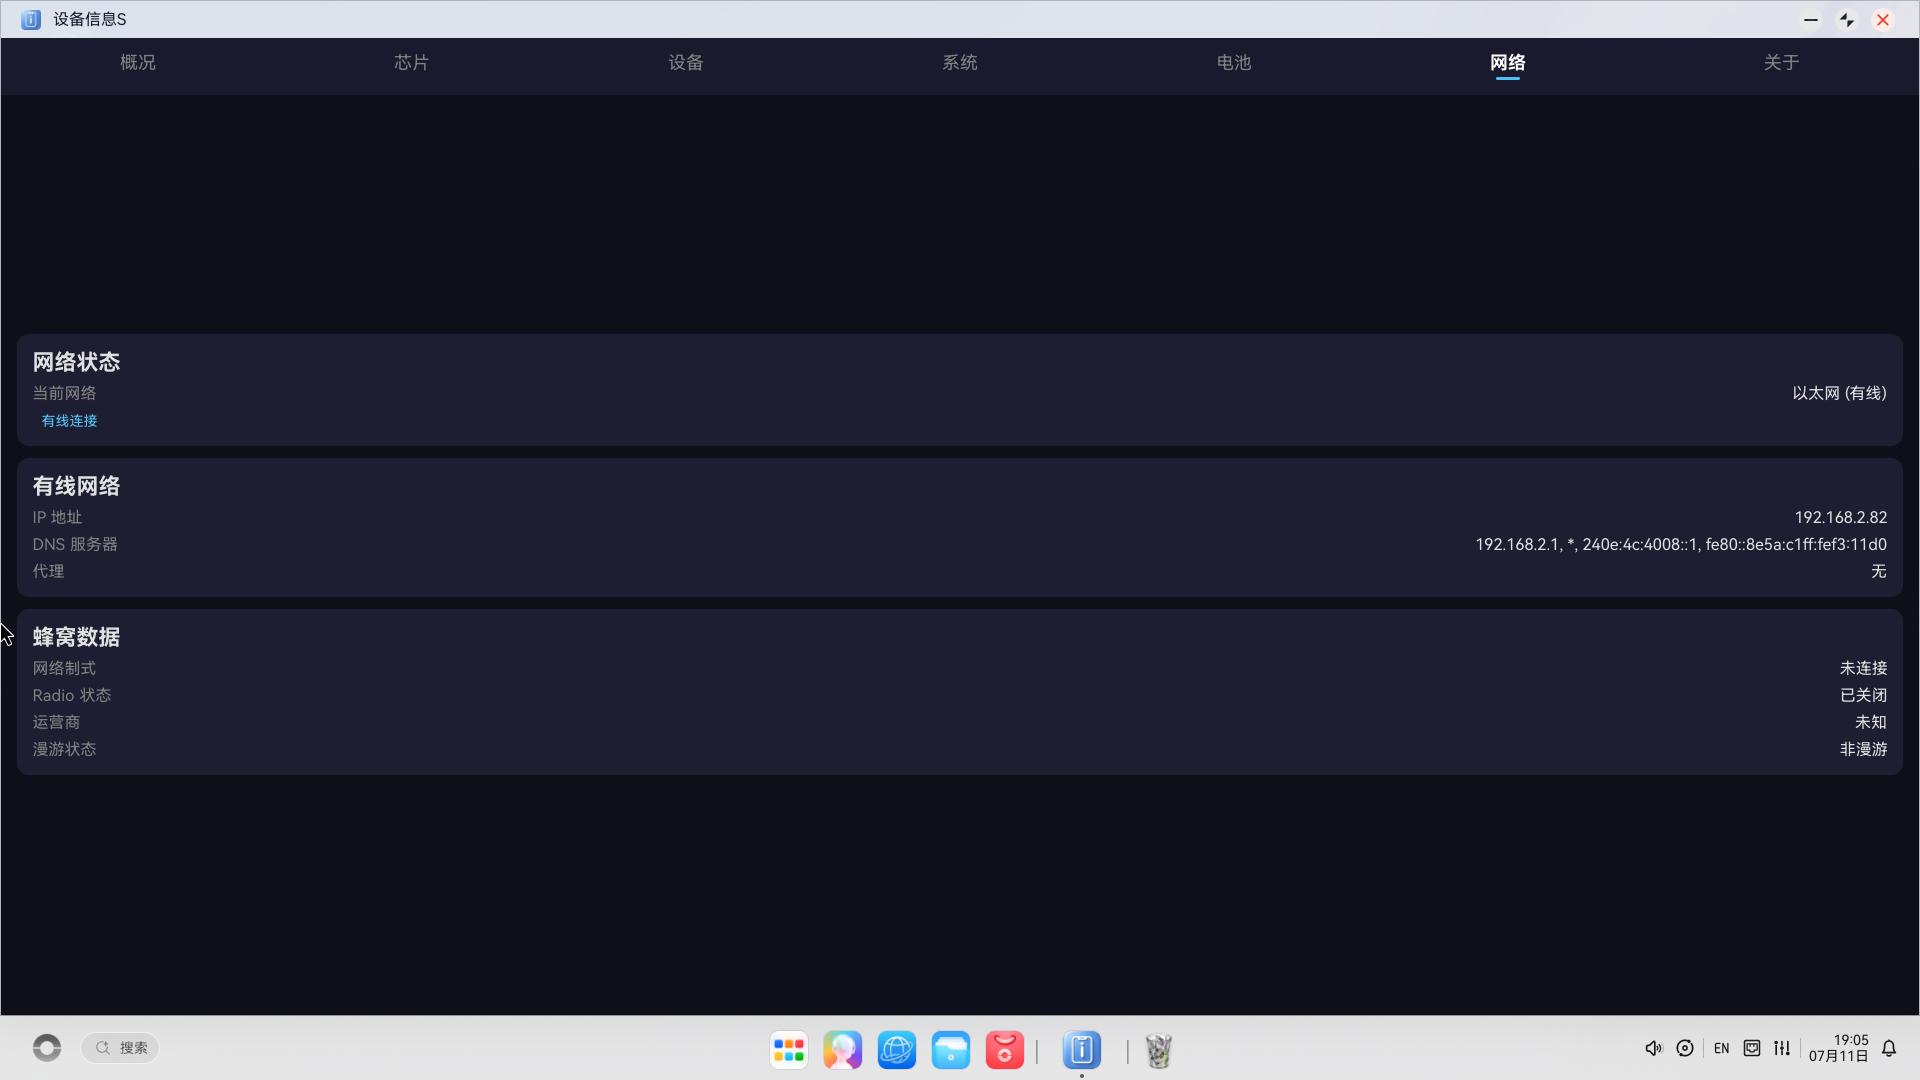Open the 关于 tab
The height and width of the screenshot is (1080, 1920).
[x=1782, y=62]
